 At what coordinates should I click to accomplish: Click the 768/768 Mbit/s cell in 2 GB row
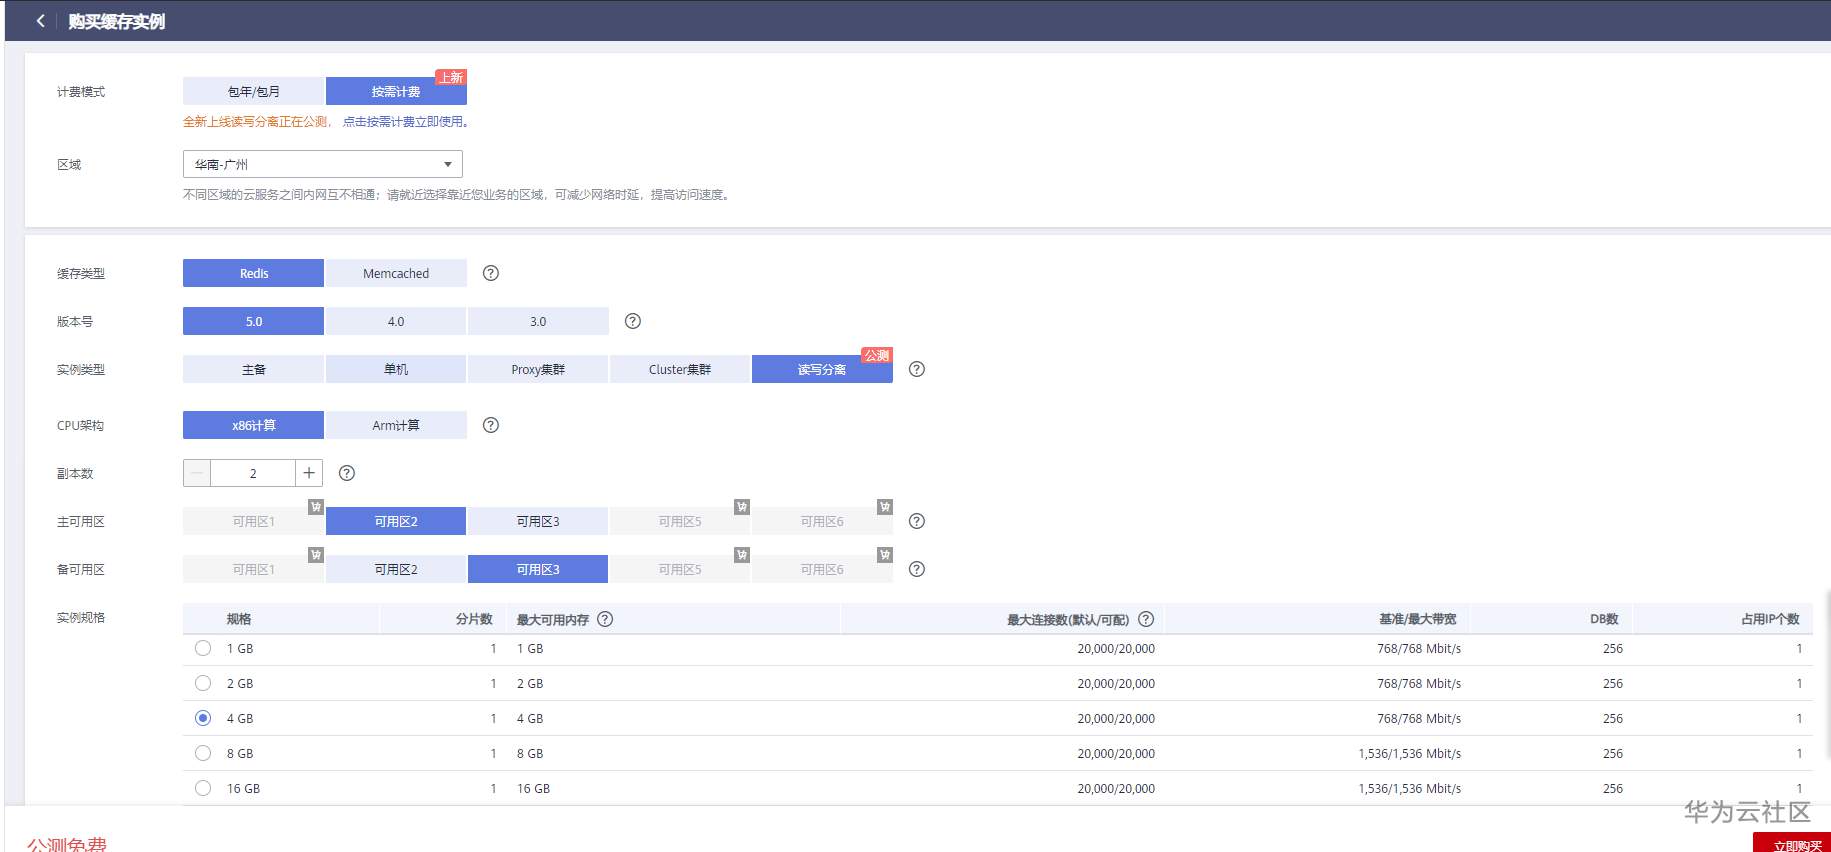click(x=1419, y=683)
